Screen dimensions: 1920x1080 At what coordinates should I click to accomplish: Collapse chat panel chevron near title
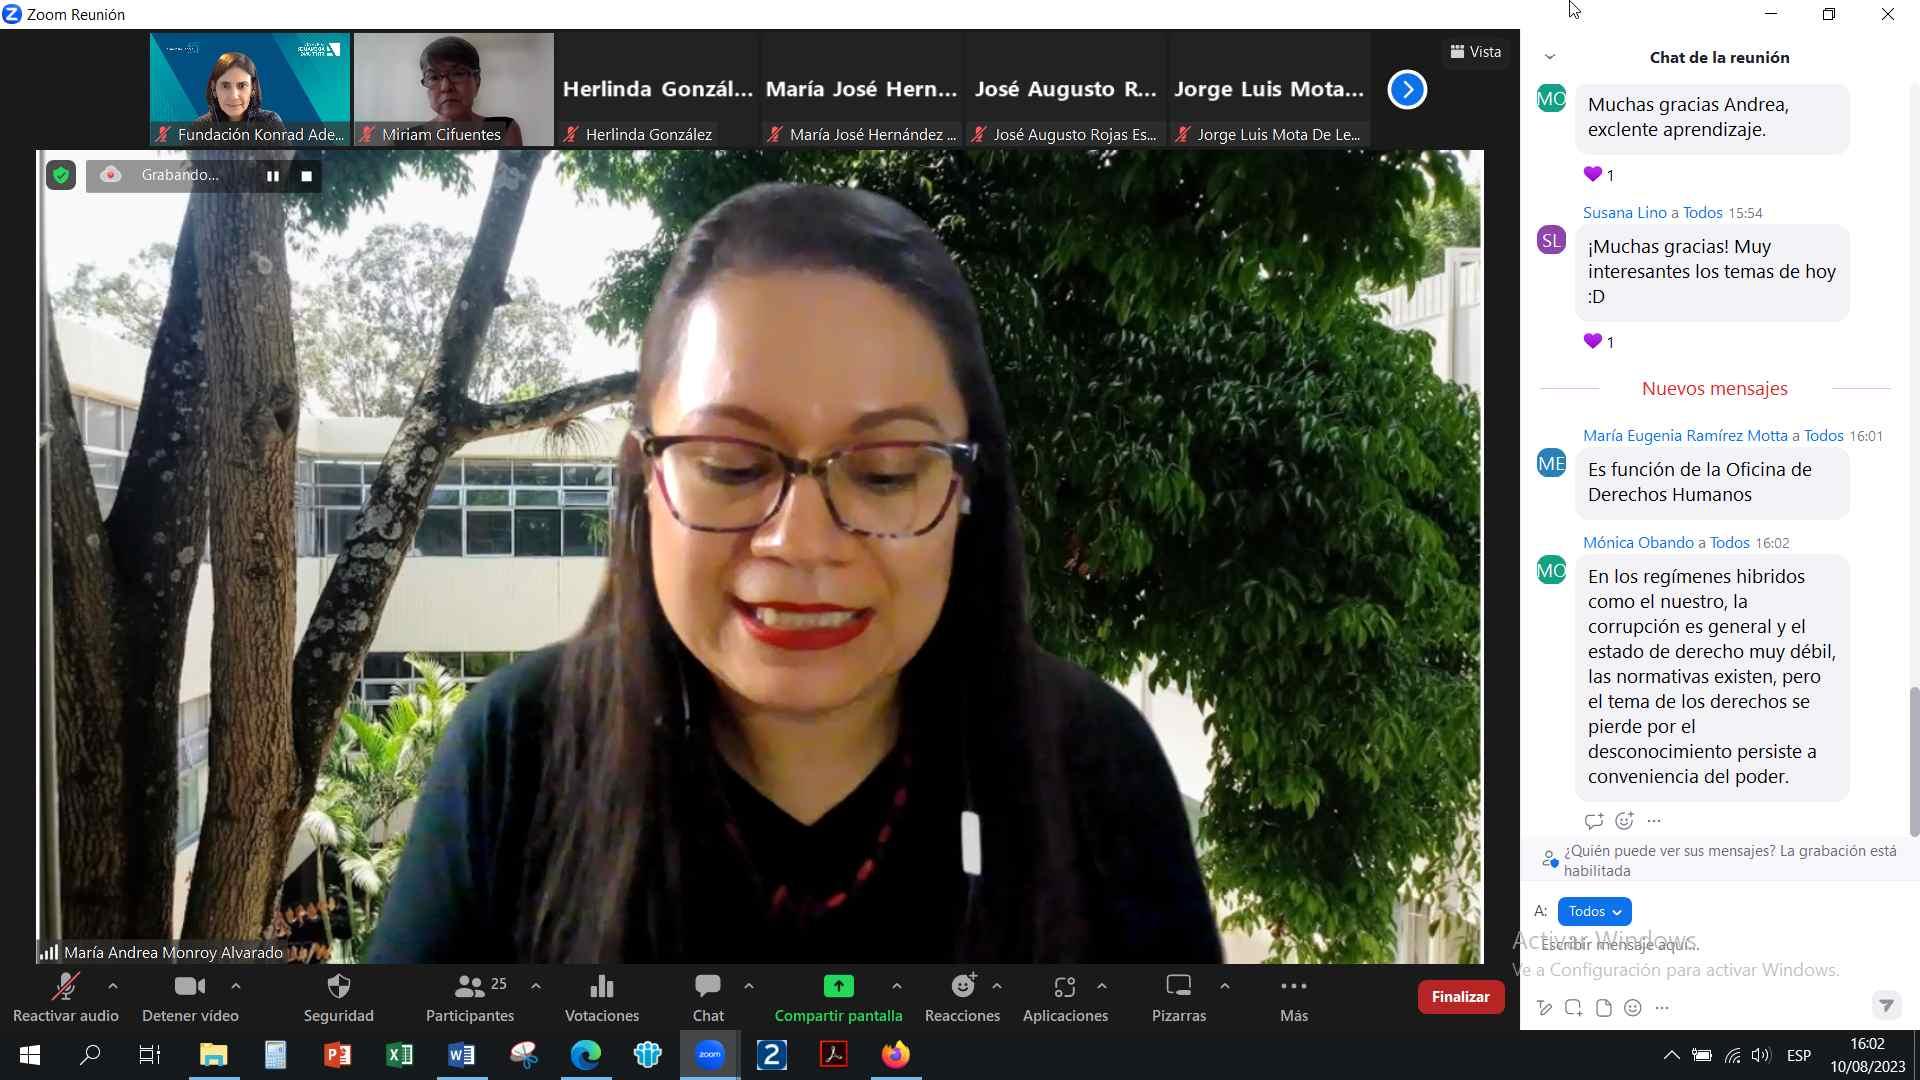pyautogui.click(x=1550, y=57)
